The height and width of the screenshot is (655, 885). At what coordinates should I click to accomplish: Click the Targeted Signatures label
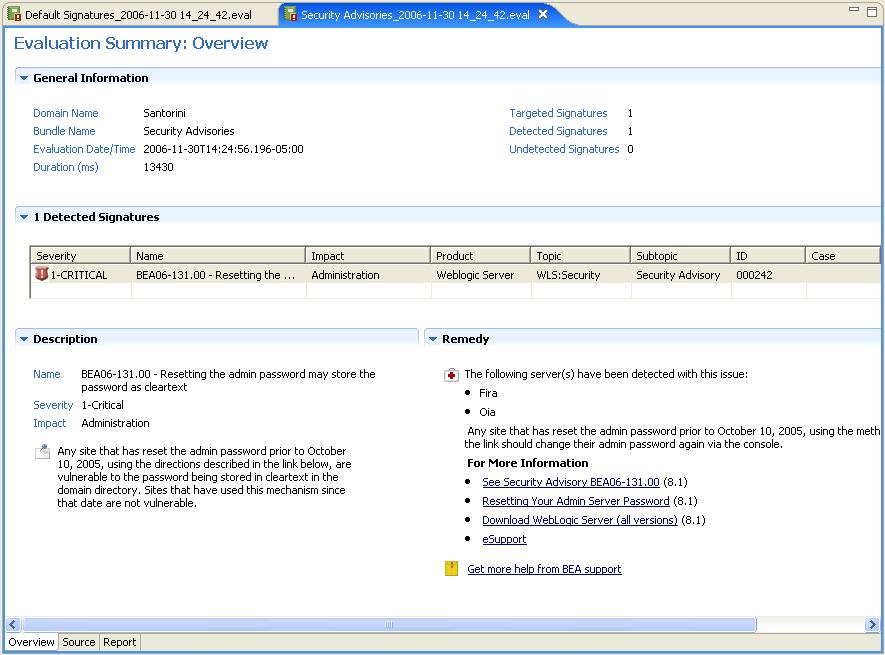click(558, 113)
